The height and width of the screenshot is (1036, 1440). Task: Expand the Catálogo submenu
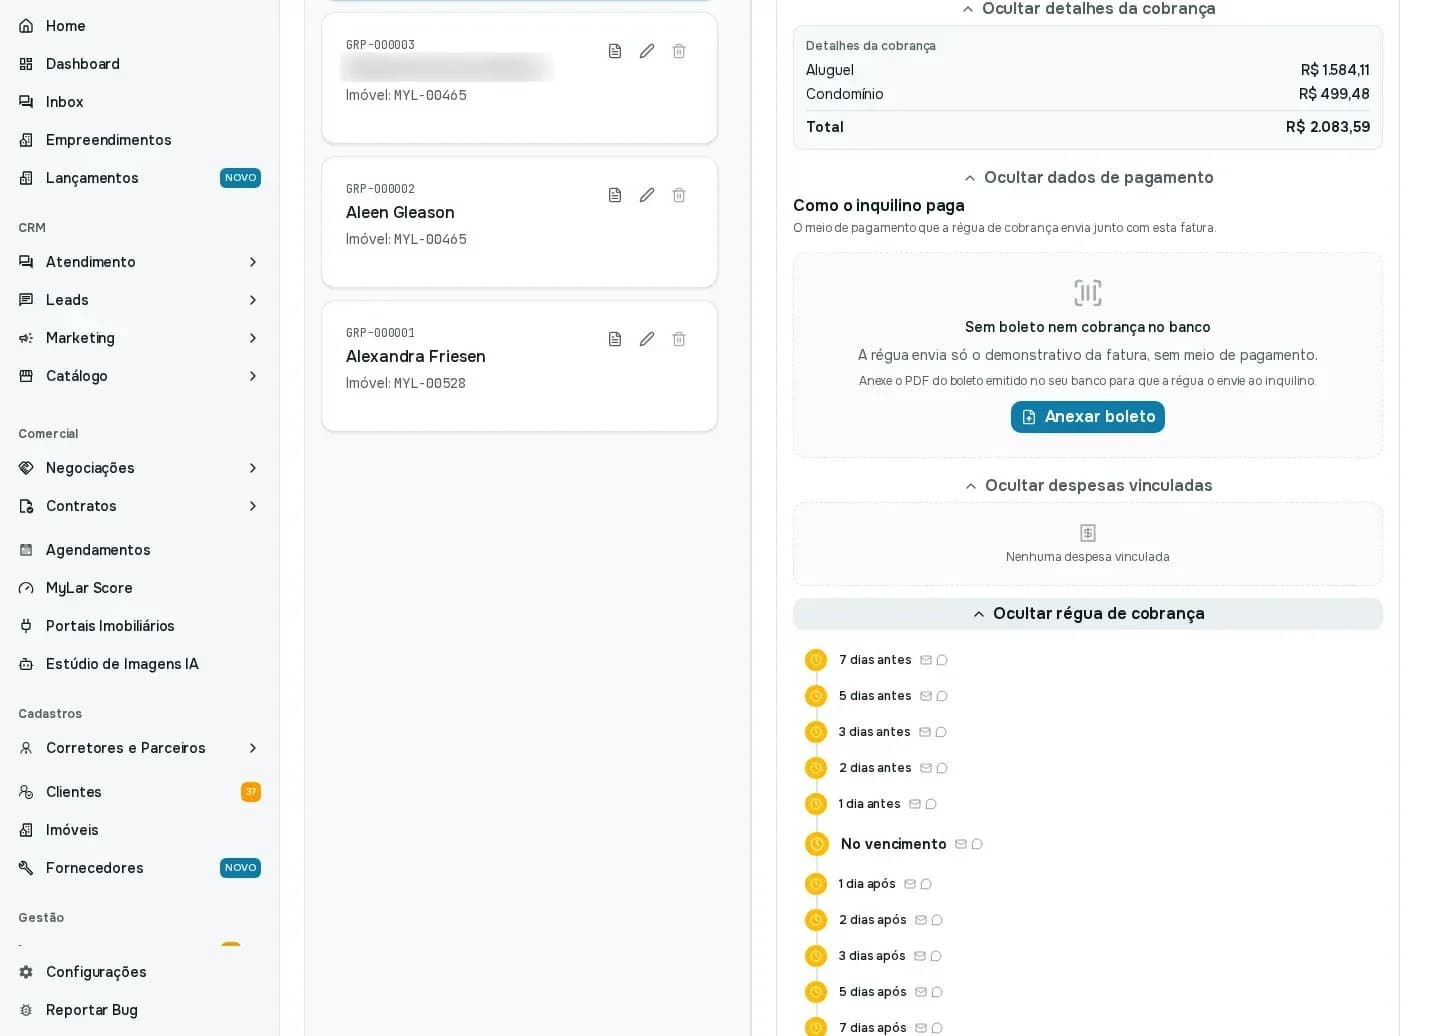pos(139,376)
